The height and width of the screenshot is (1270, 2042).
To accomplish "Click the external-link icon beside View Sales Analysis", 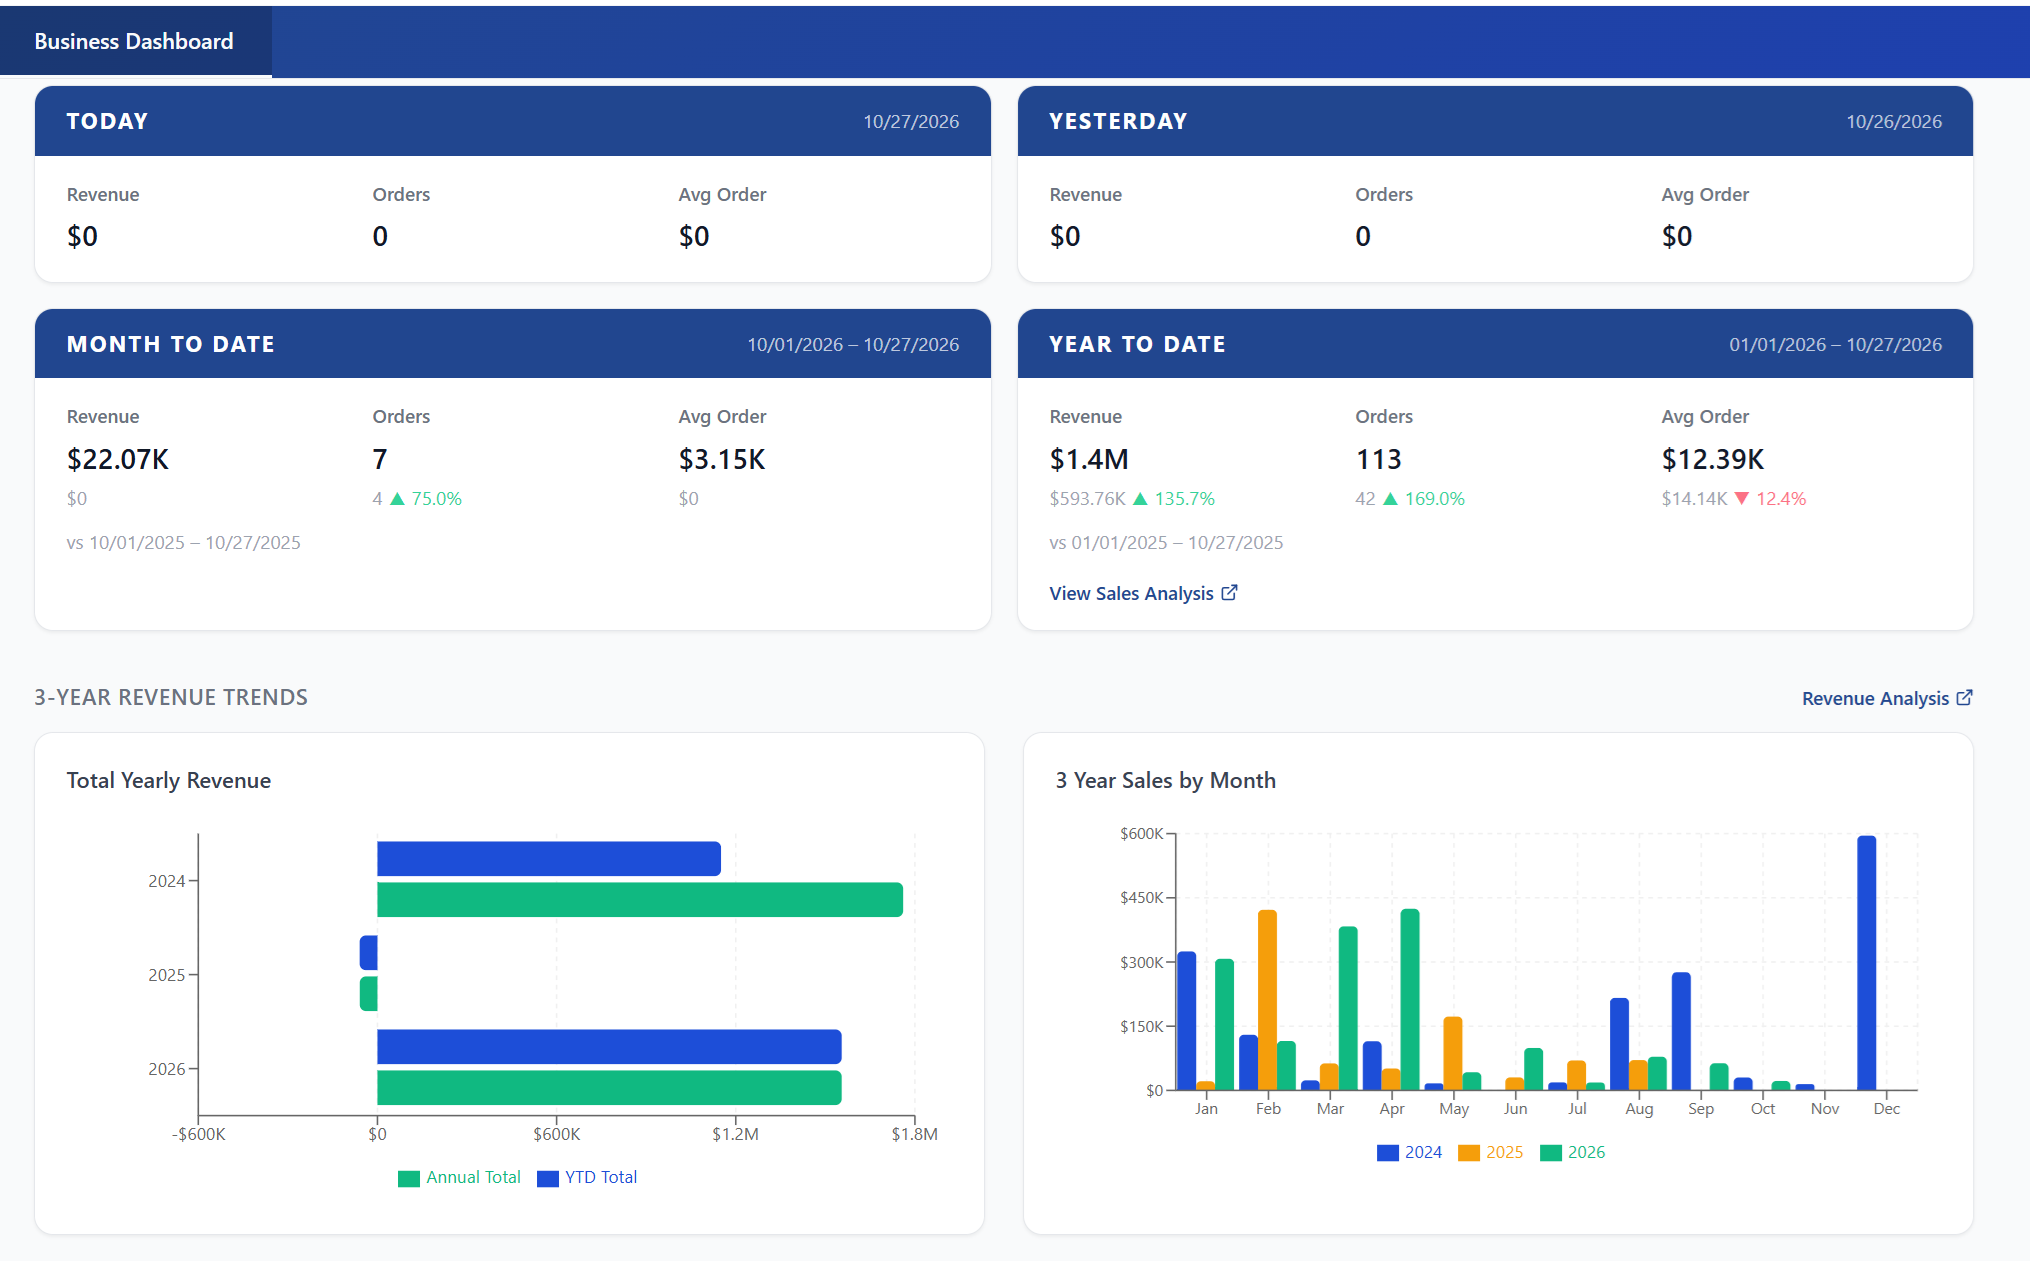I will tap(1229, 593).
